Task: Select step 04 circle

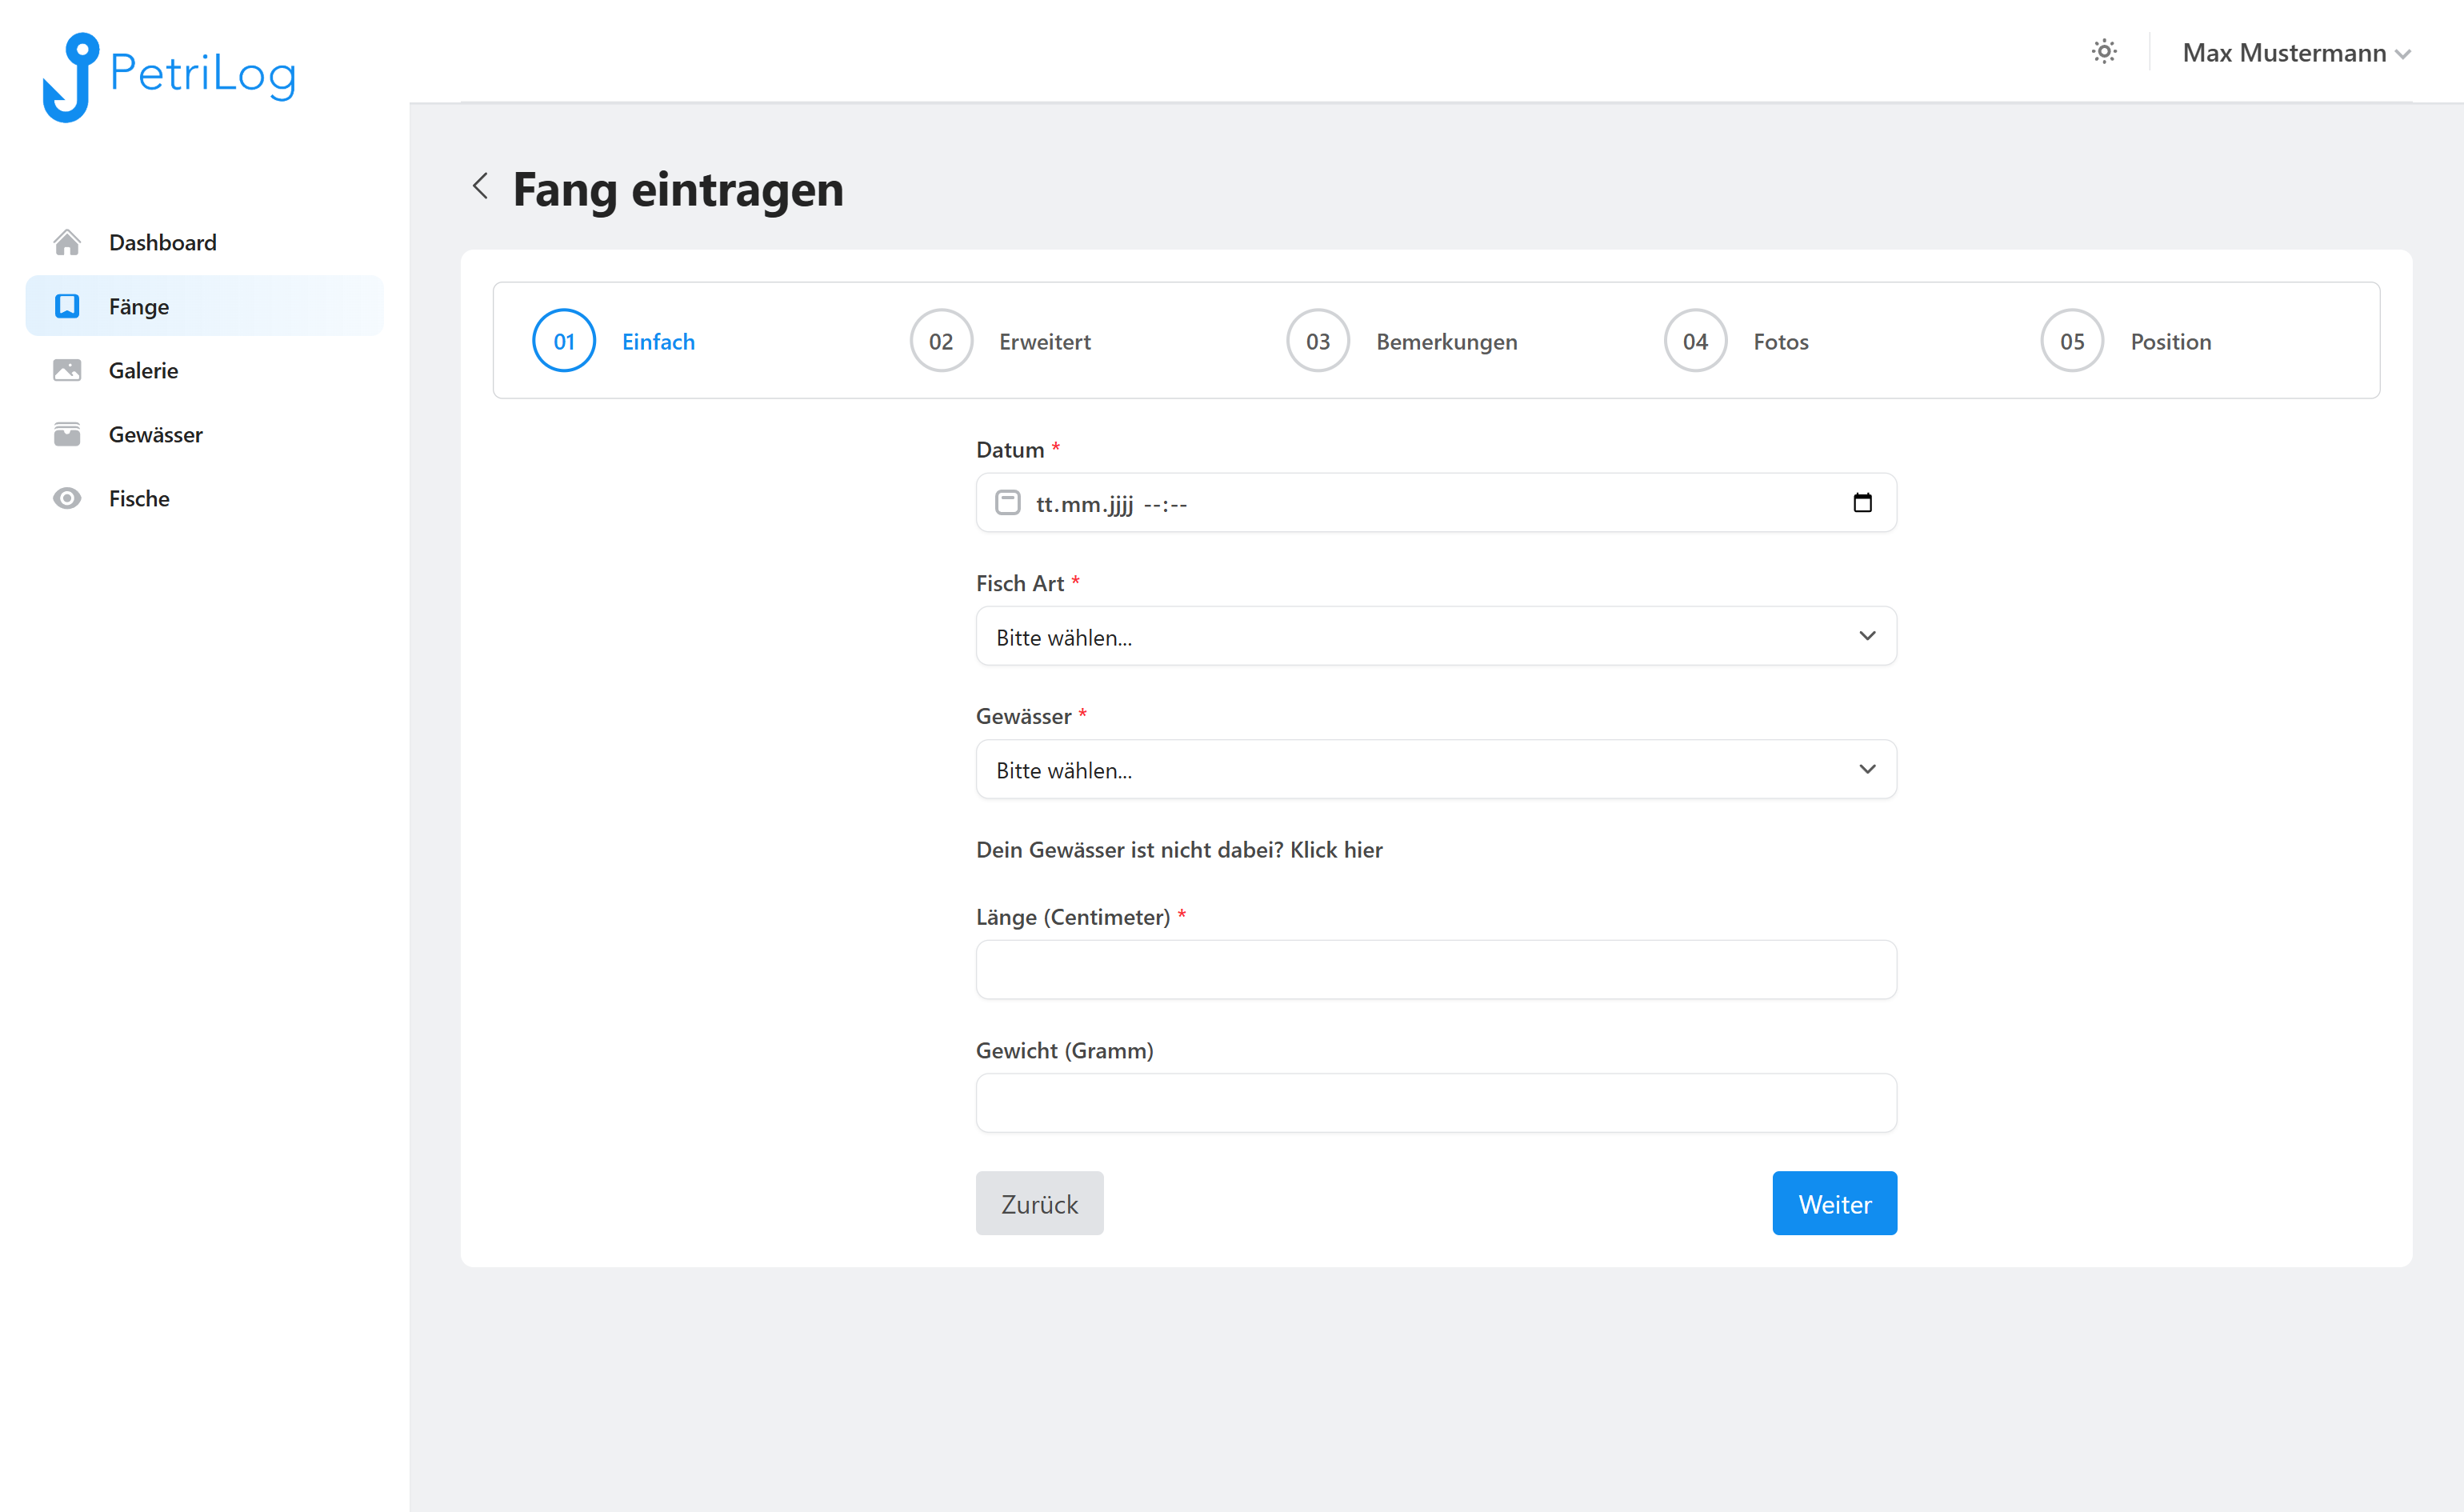Action: pos(1695,341)
